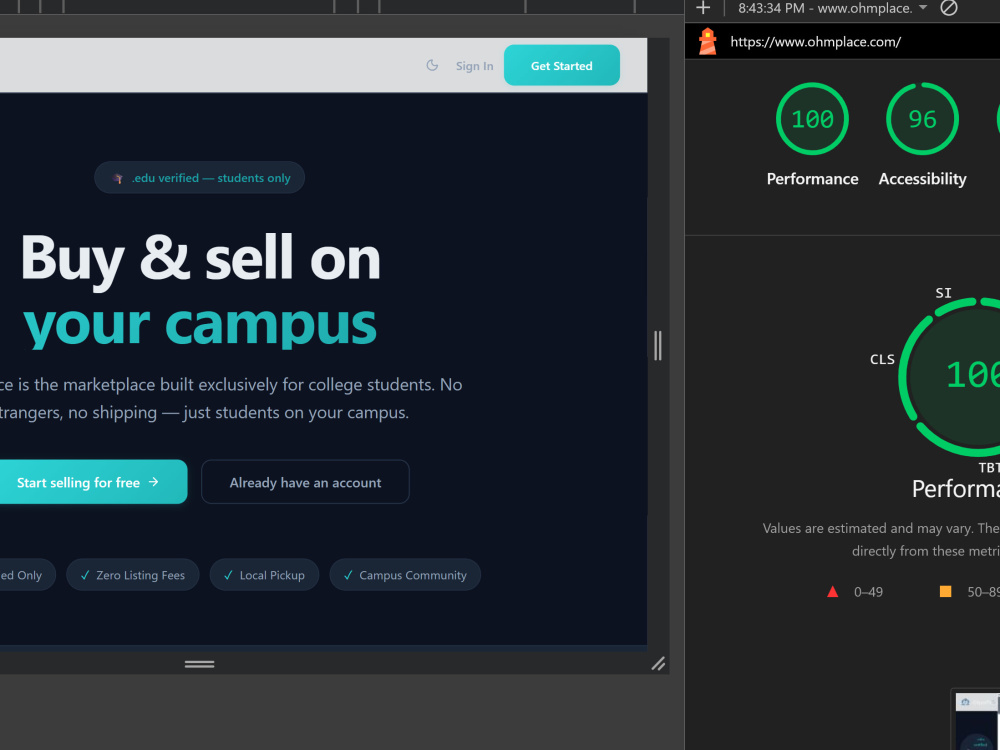Click the bottom horizontal resize handle of viewport

(x=200, y=664)
